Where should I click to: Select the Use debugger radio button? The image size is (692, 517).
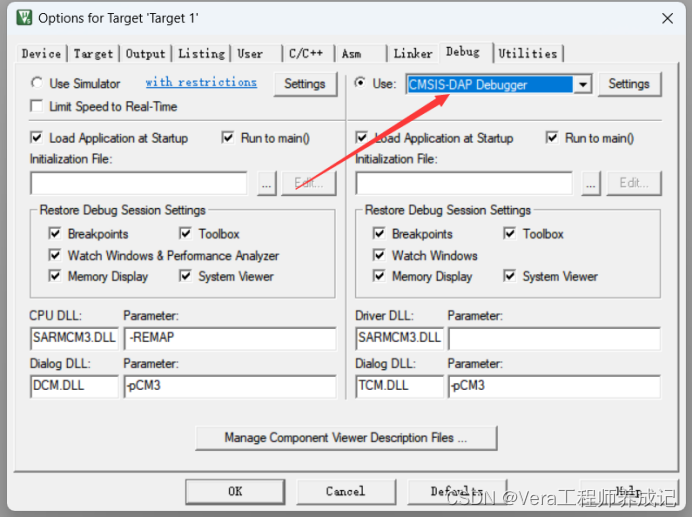click(x=361, y=83)
